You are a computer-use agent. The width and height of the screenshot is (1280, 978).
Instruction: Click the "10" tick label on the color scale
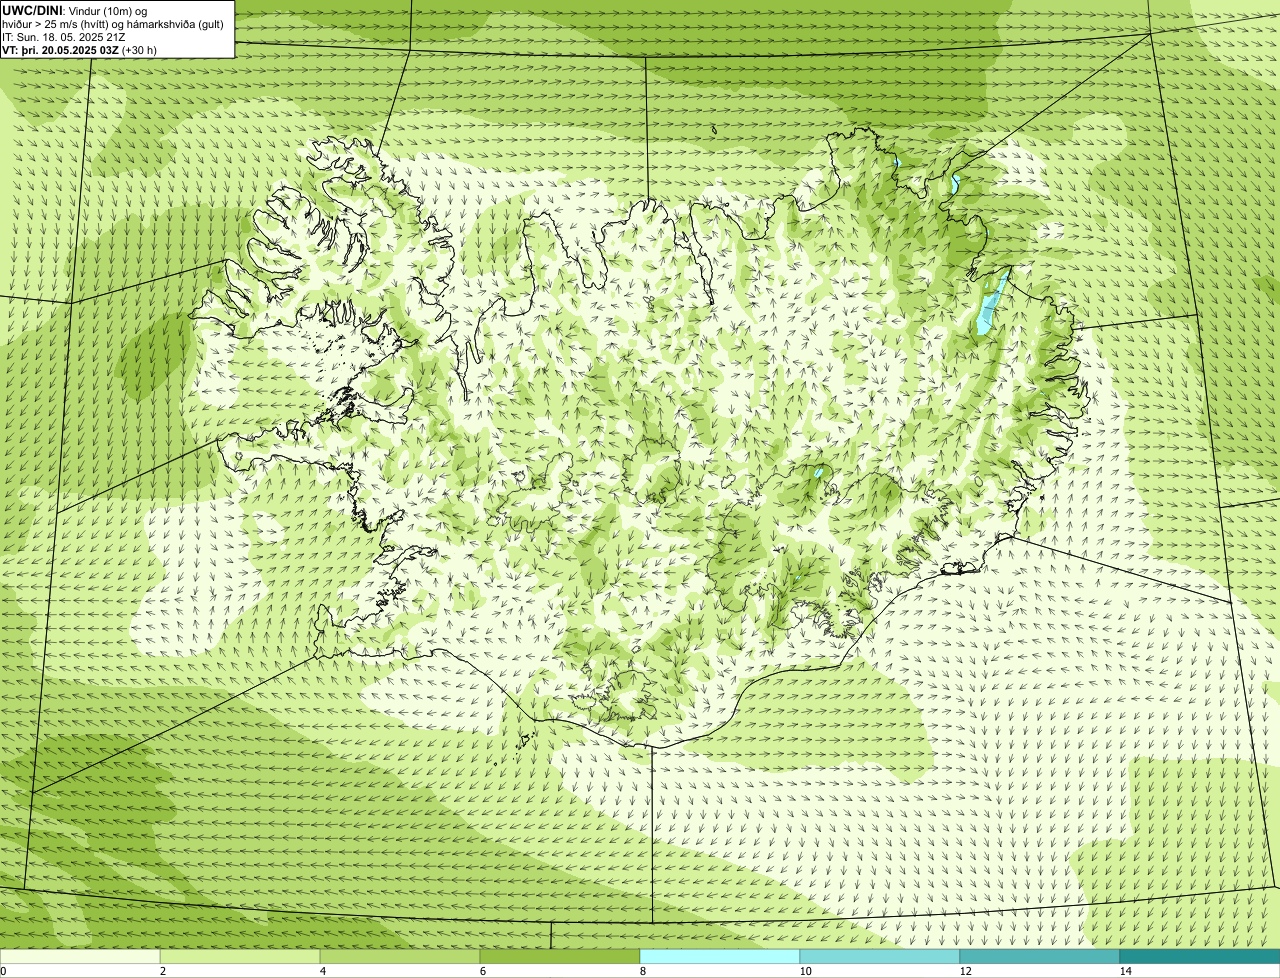pos(805,971)
